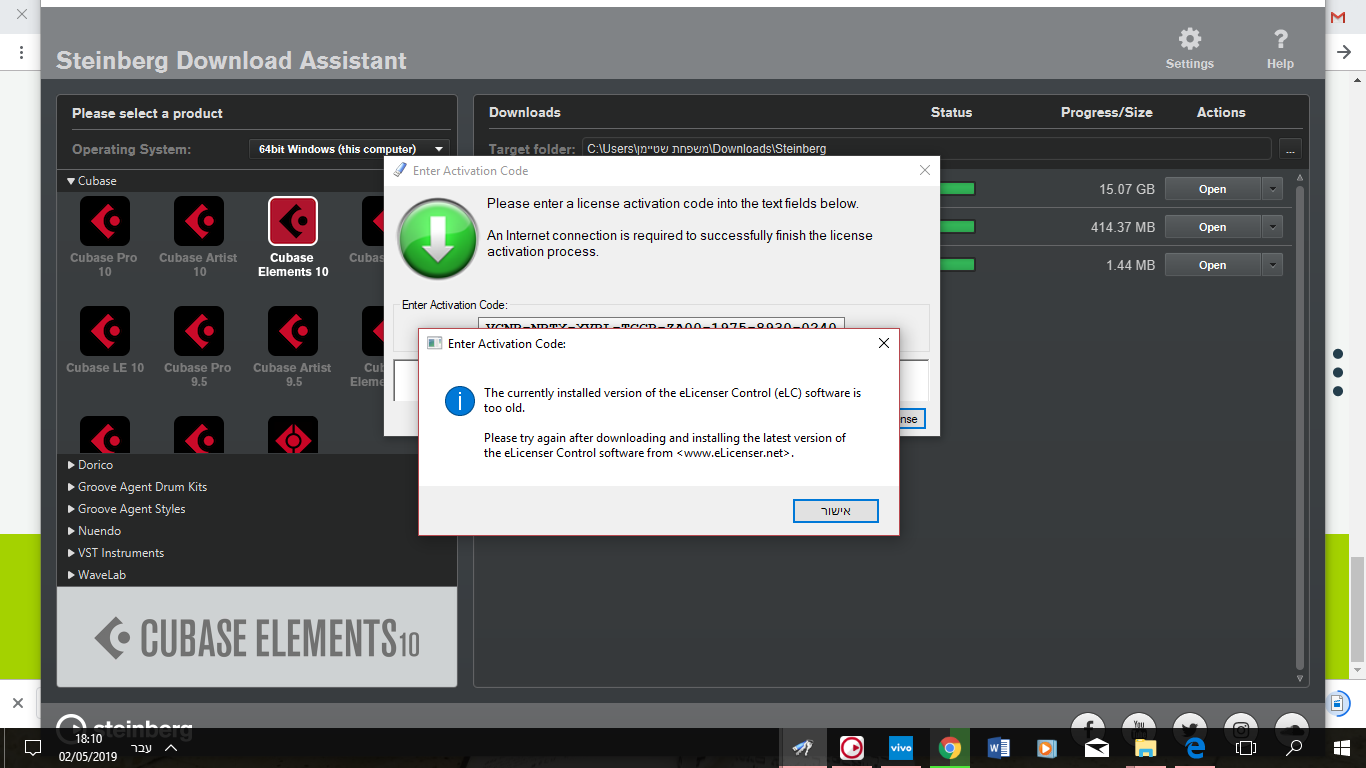
Task: Expand the Nuendo product group
Action: click(x=71, y=531)
